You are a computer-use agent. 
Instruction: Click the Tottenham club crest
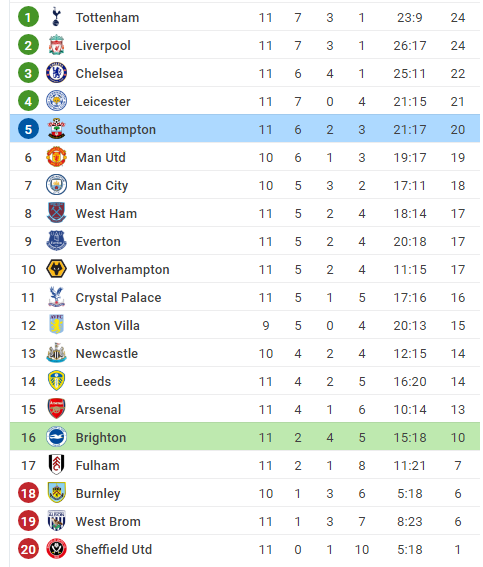[x=56, y=17]
